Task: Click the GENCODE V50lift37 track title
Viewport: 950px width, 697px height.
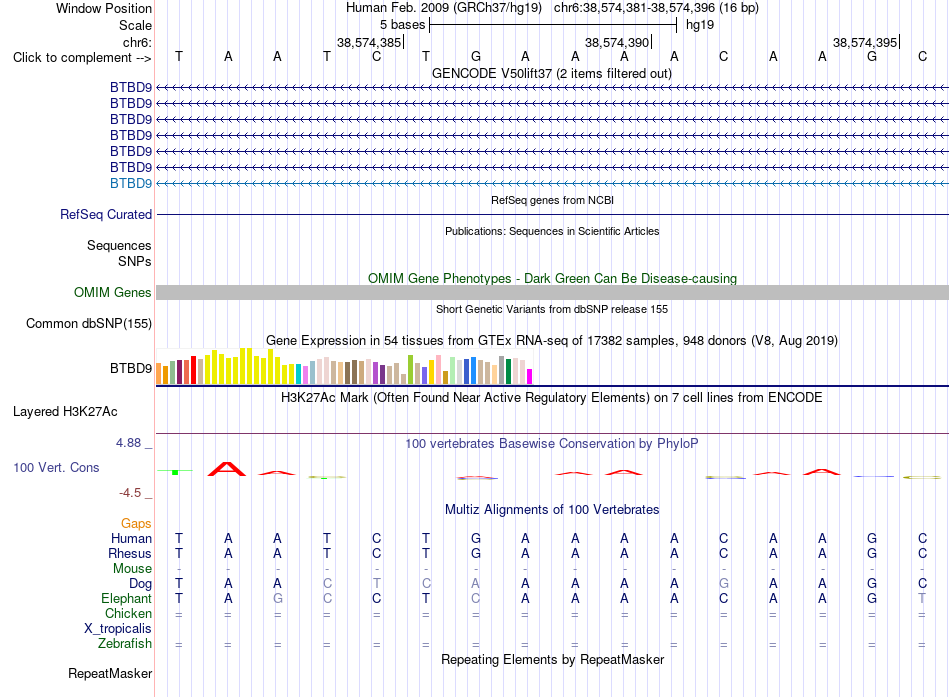Action: tap(552, 74)
